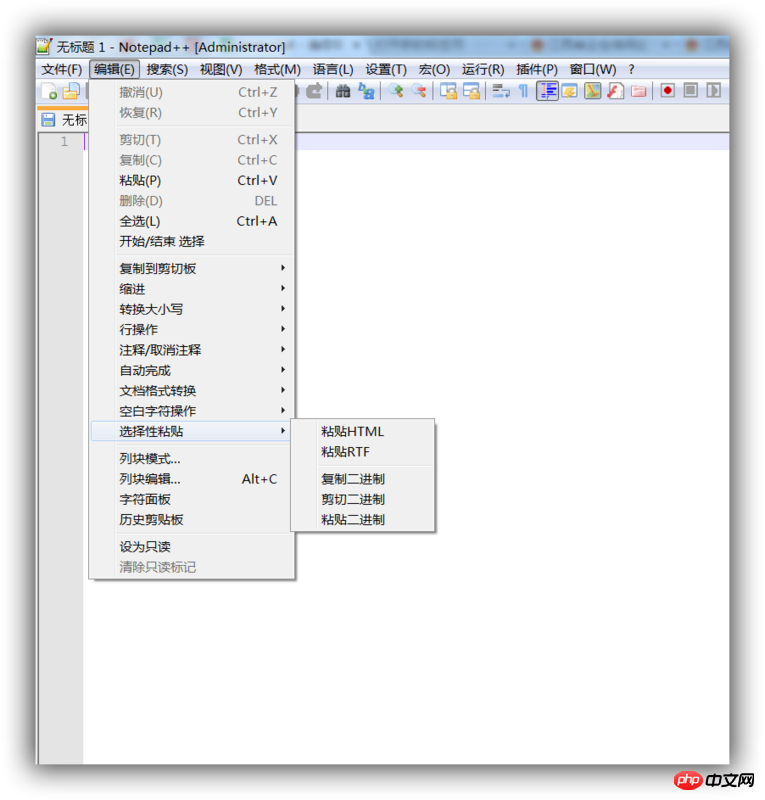Open the 搜索(S) menu
765x800 pixels.
[167, 69]
